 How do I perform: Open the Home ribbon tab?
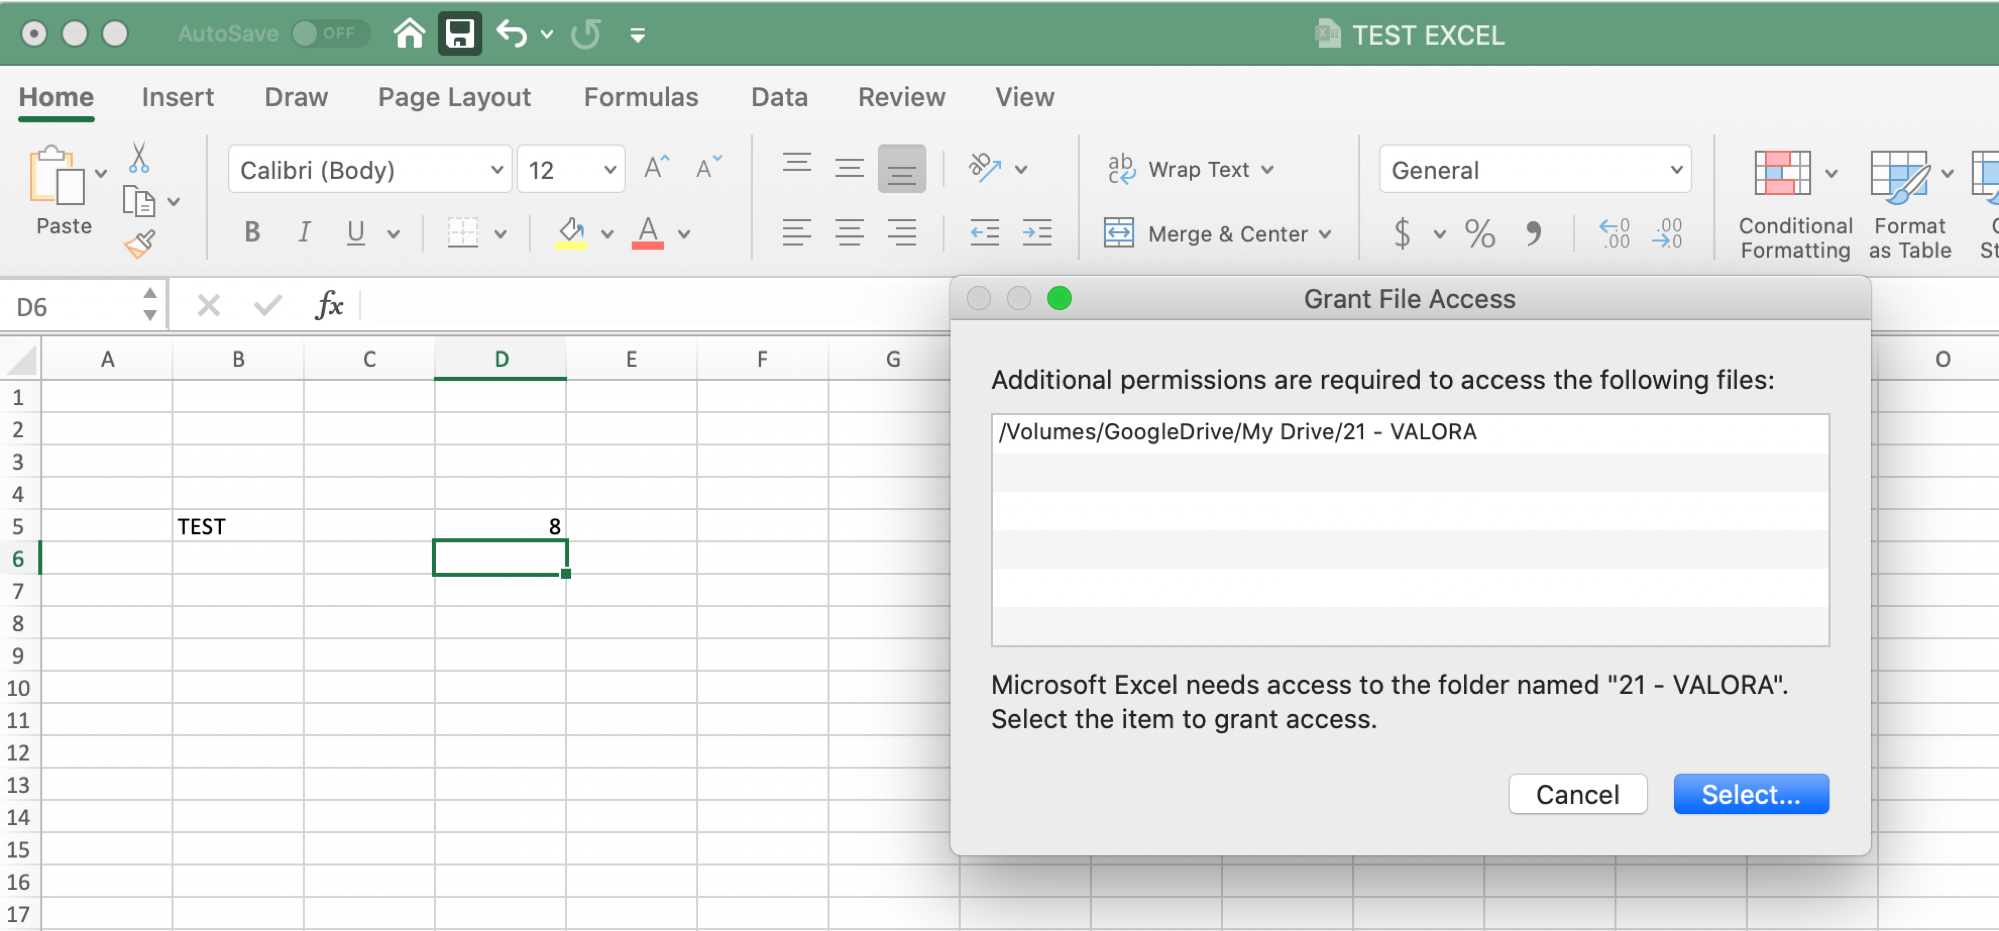(57, 97)
